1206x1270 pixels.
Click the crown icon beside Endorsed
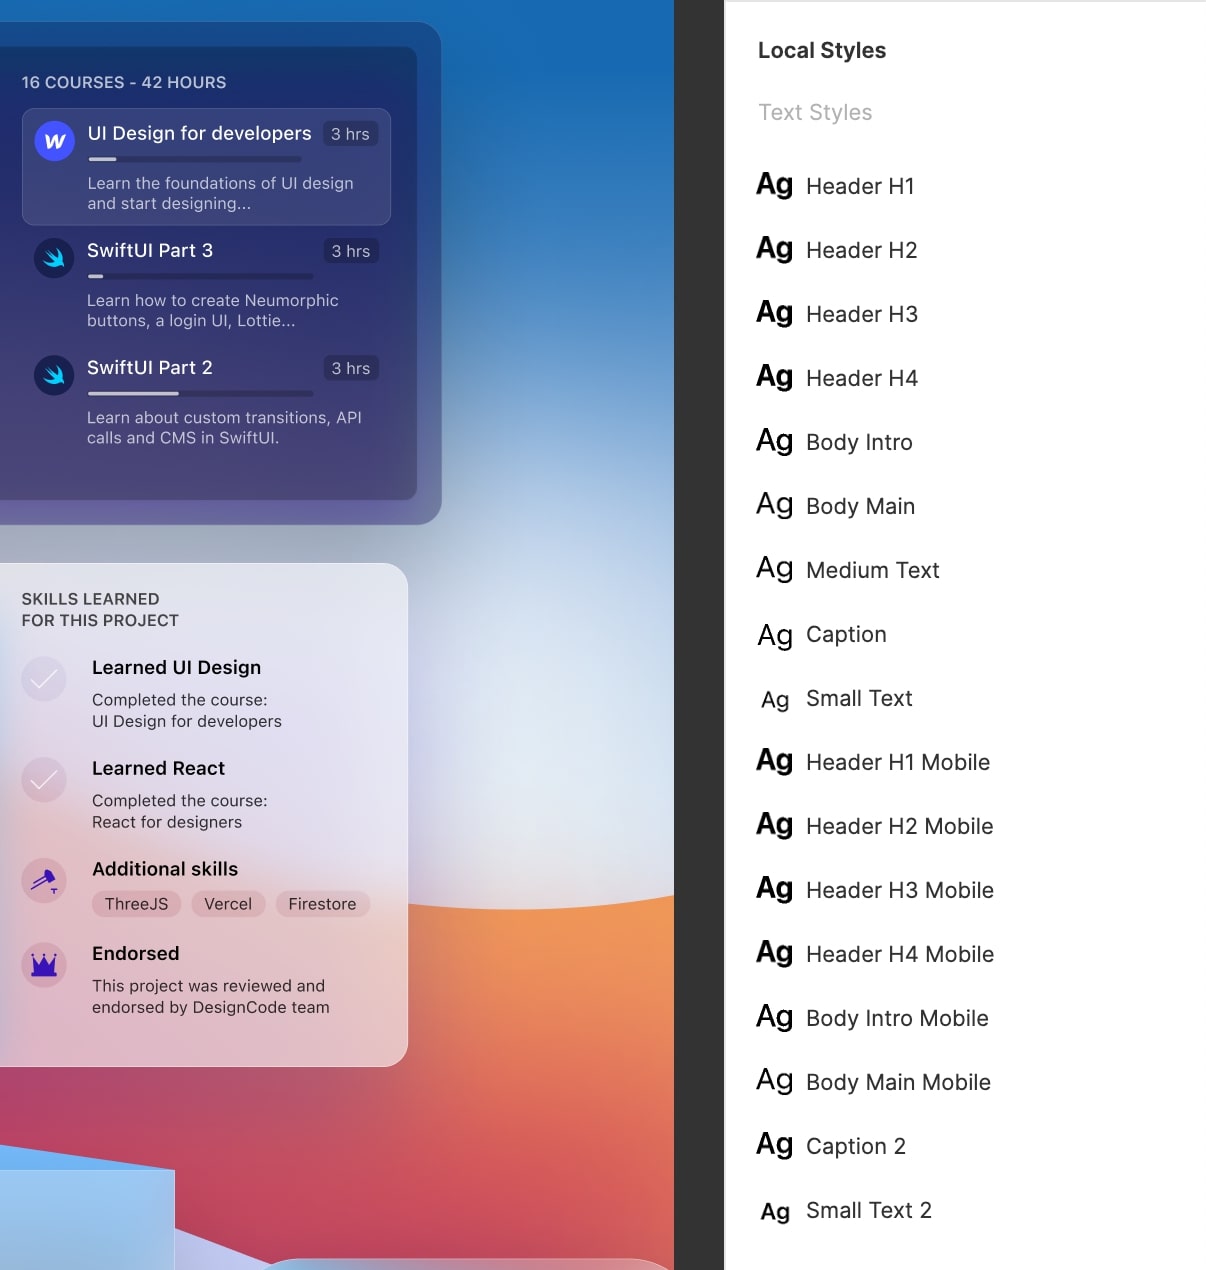click(x=44, y=965)
